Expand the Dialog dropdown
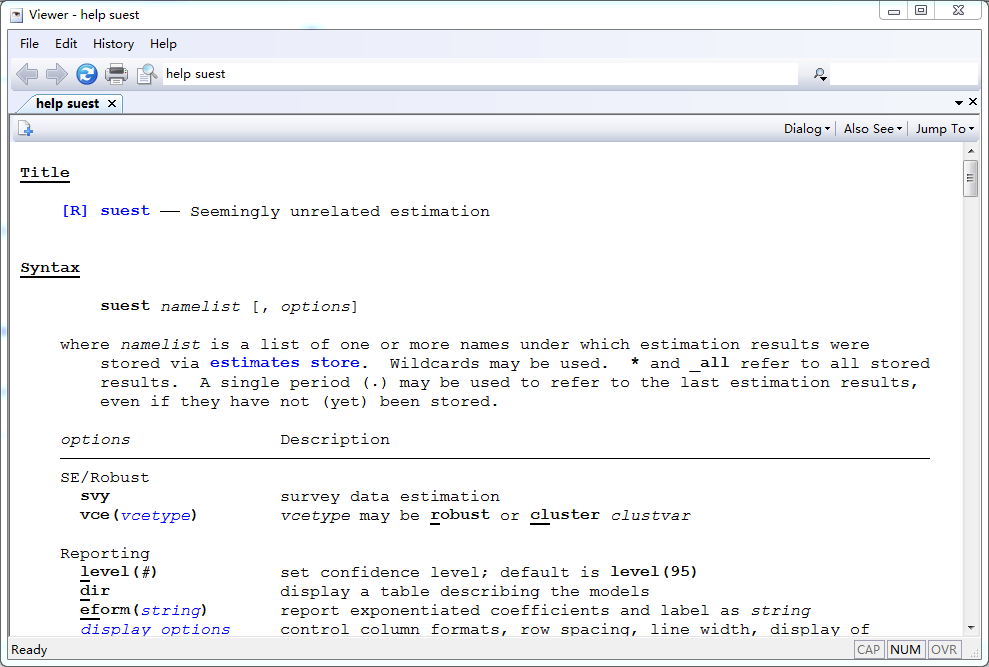The width and height of the screenshot is (989, 667). tap(807, 129)
